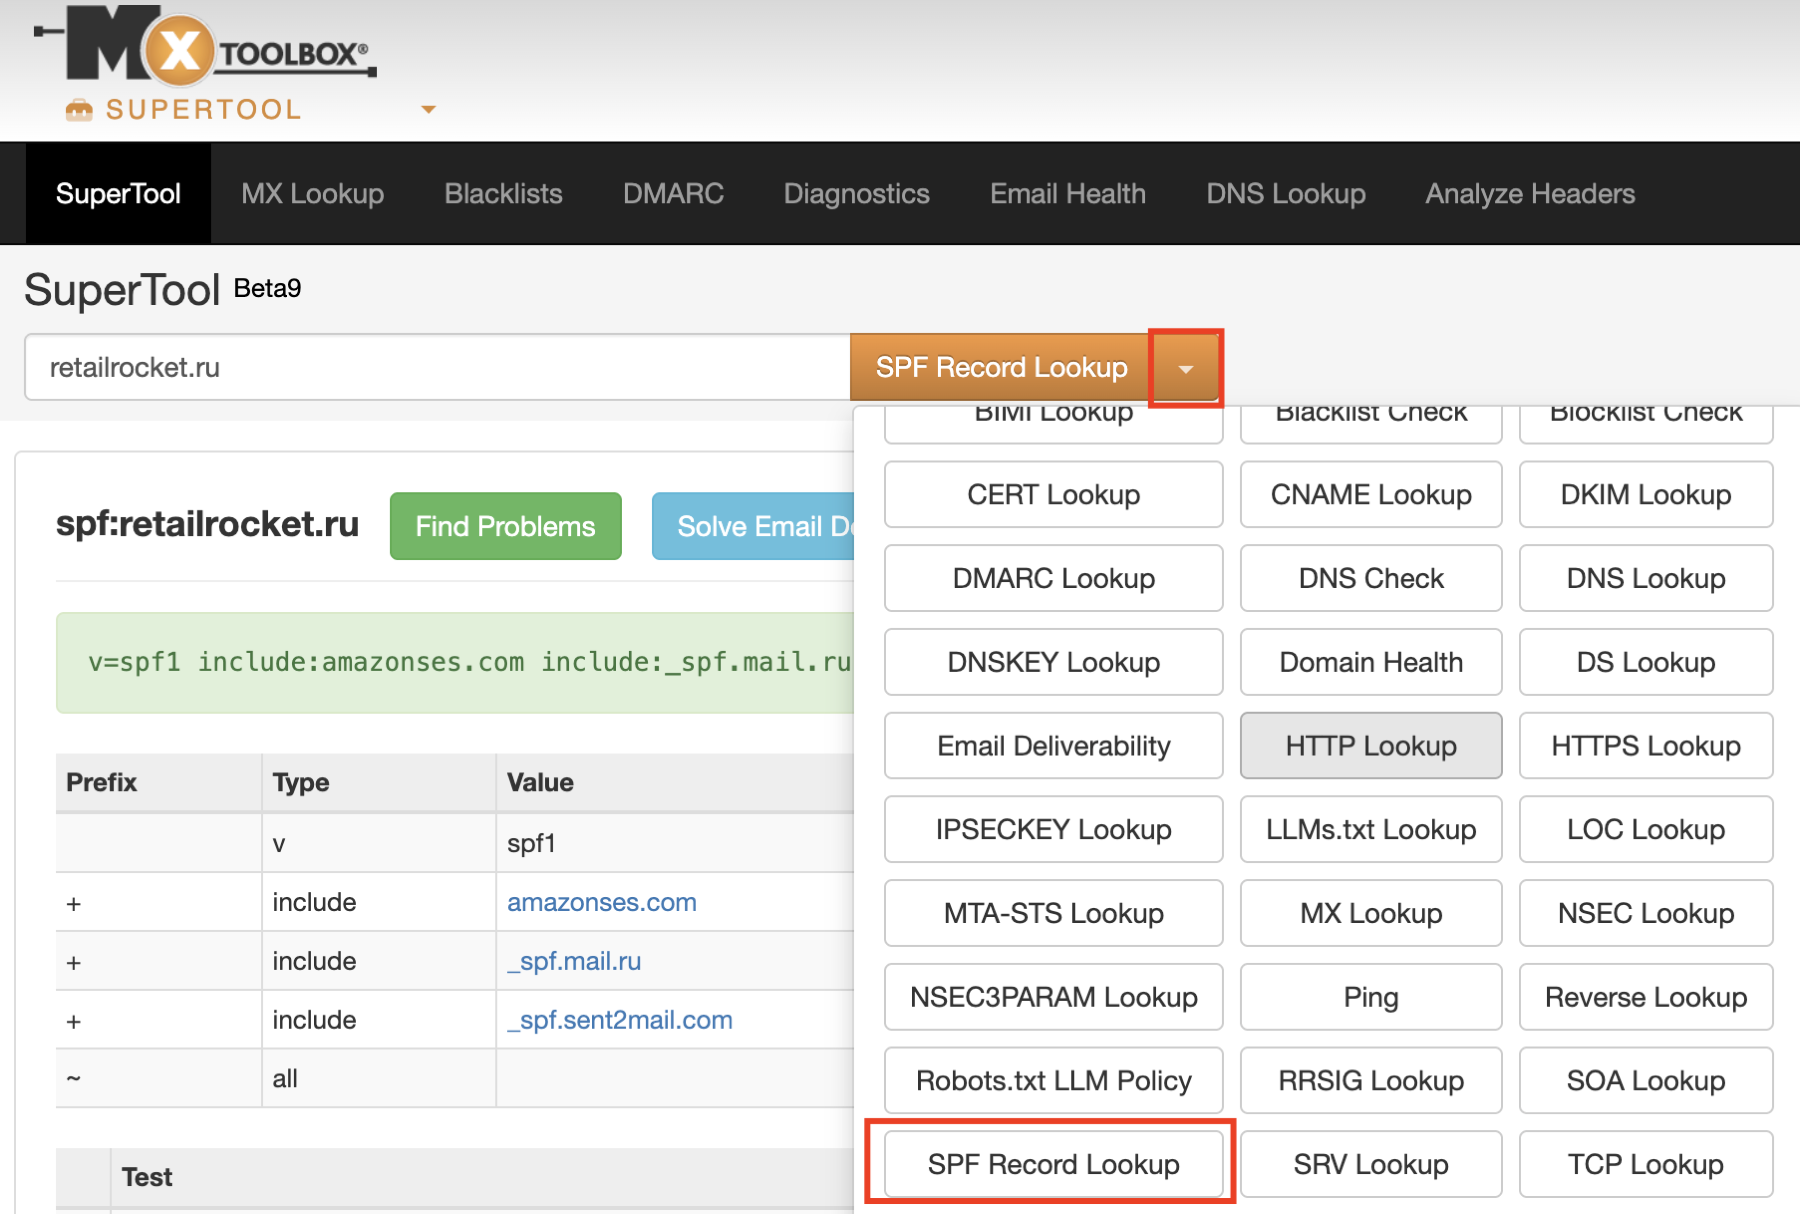Choose Email Deliverability option
Viewport: 1800px width, 1214px height.
(x=1053, y=746)
